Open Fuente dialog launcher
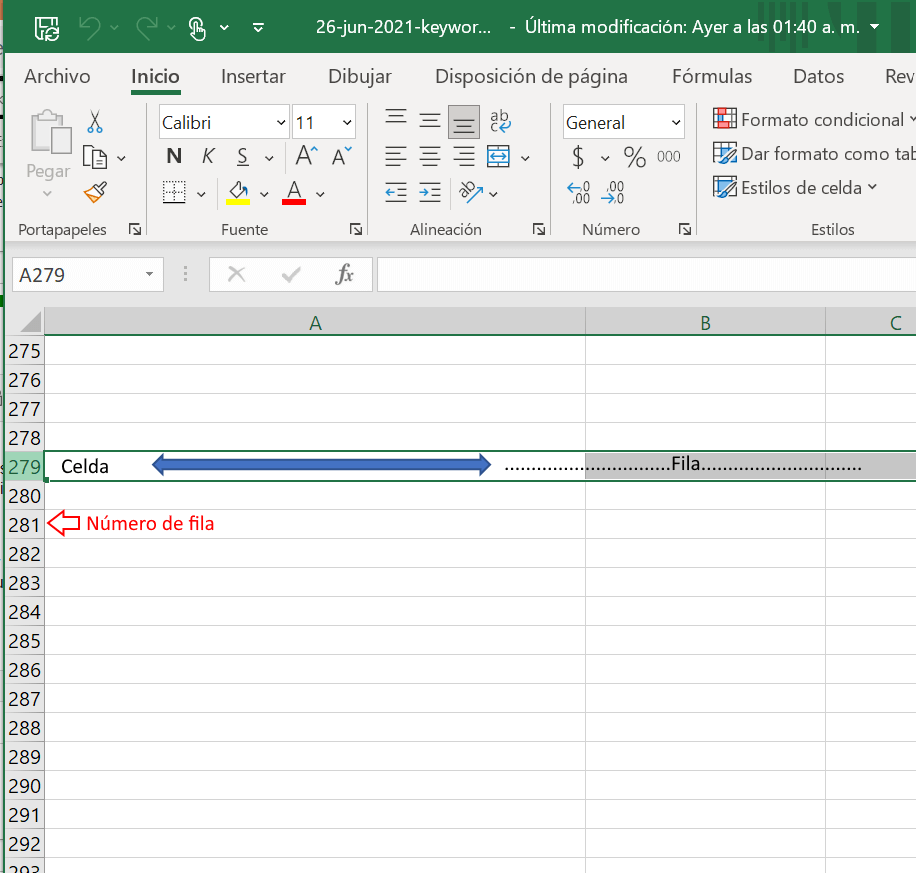The height and width of the screenshot is (873, 916). pyautogui.click(x=356, y=230)
